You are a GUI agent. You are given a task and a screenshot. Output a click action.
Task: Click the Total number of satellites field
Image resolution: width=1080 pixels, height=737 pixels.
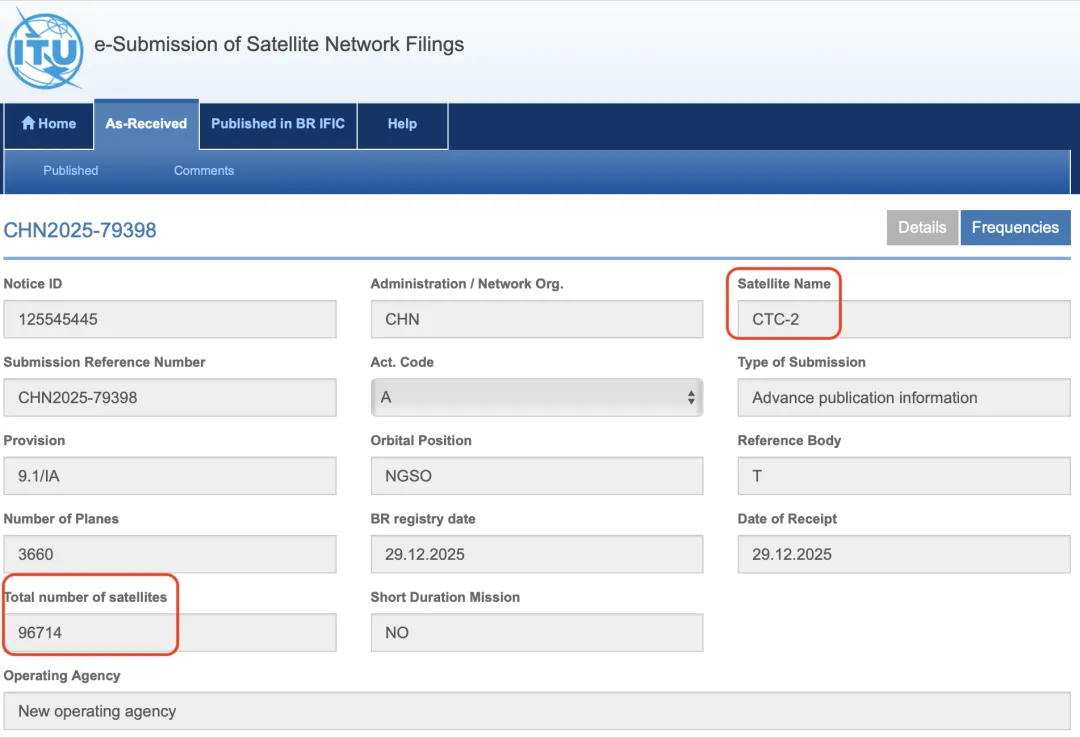170,632
